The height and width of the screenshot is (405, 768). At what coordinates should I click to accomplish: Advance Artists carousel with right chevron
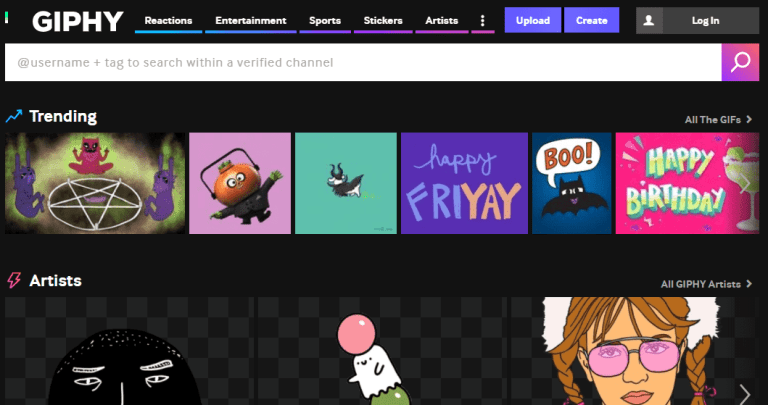(x=744, y=392)
